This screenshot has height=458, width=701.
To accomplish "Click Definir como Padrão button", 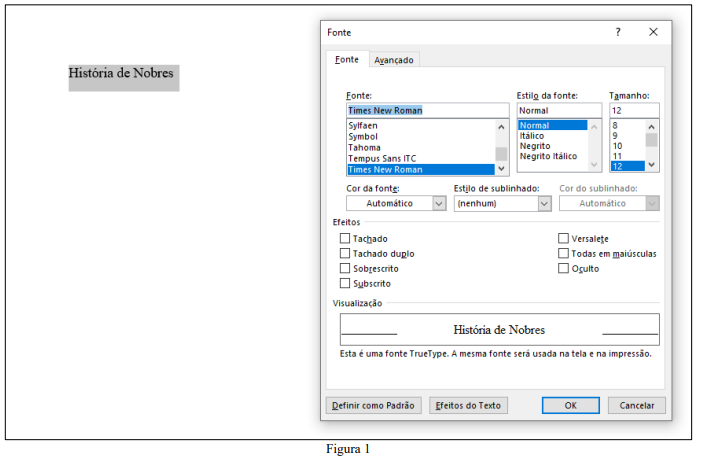I will pos(373,405).
